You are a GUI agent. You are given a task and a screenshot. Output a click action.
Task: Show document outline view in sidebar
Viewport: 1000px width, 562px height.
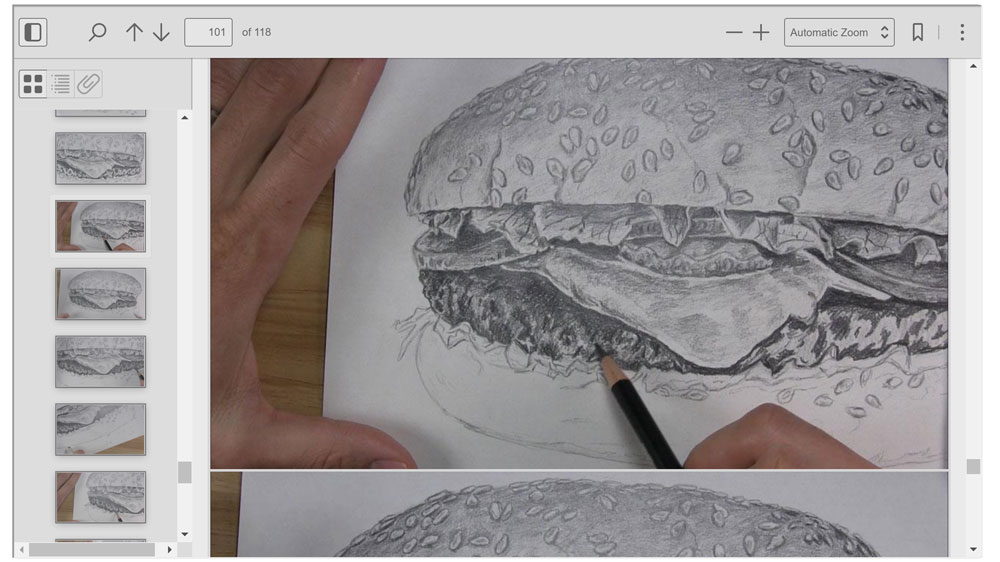(61, 84)
